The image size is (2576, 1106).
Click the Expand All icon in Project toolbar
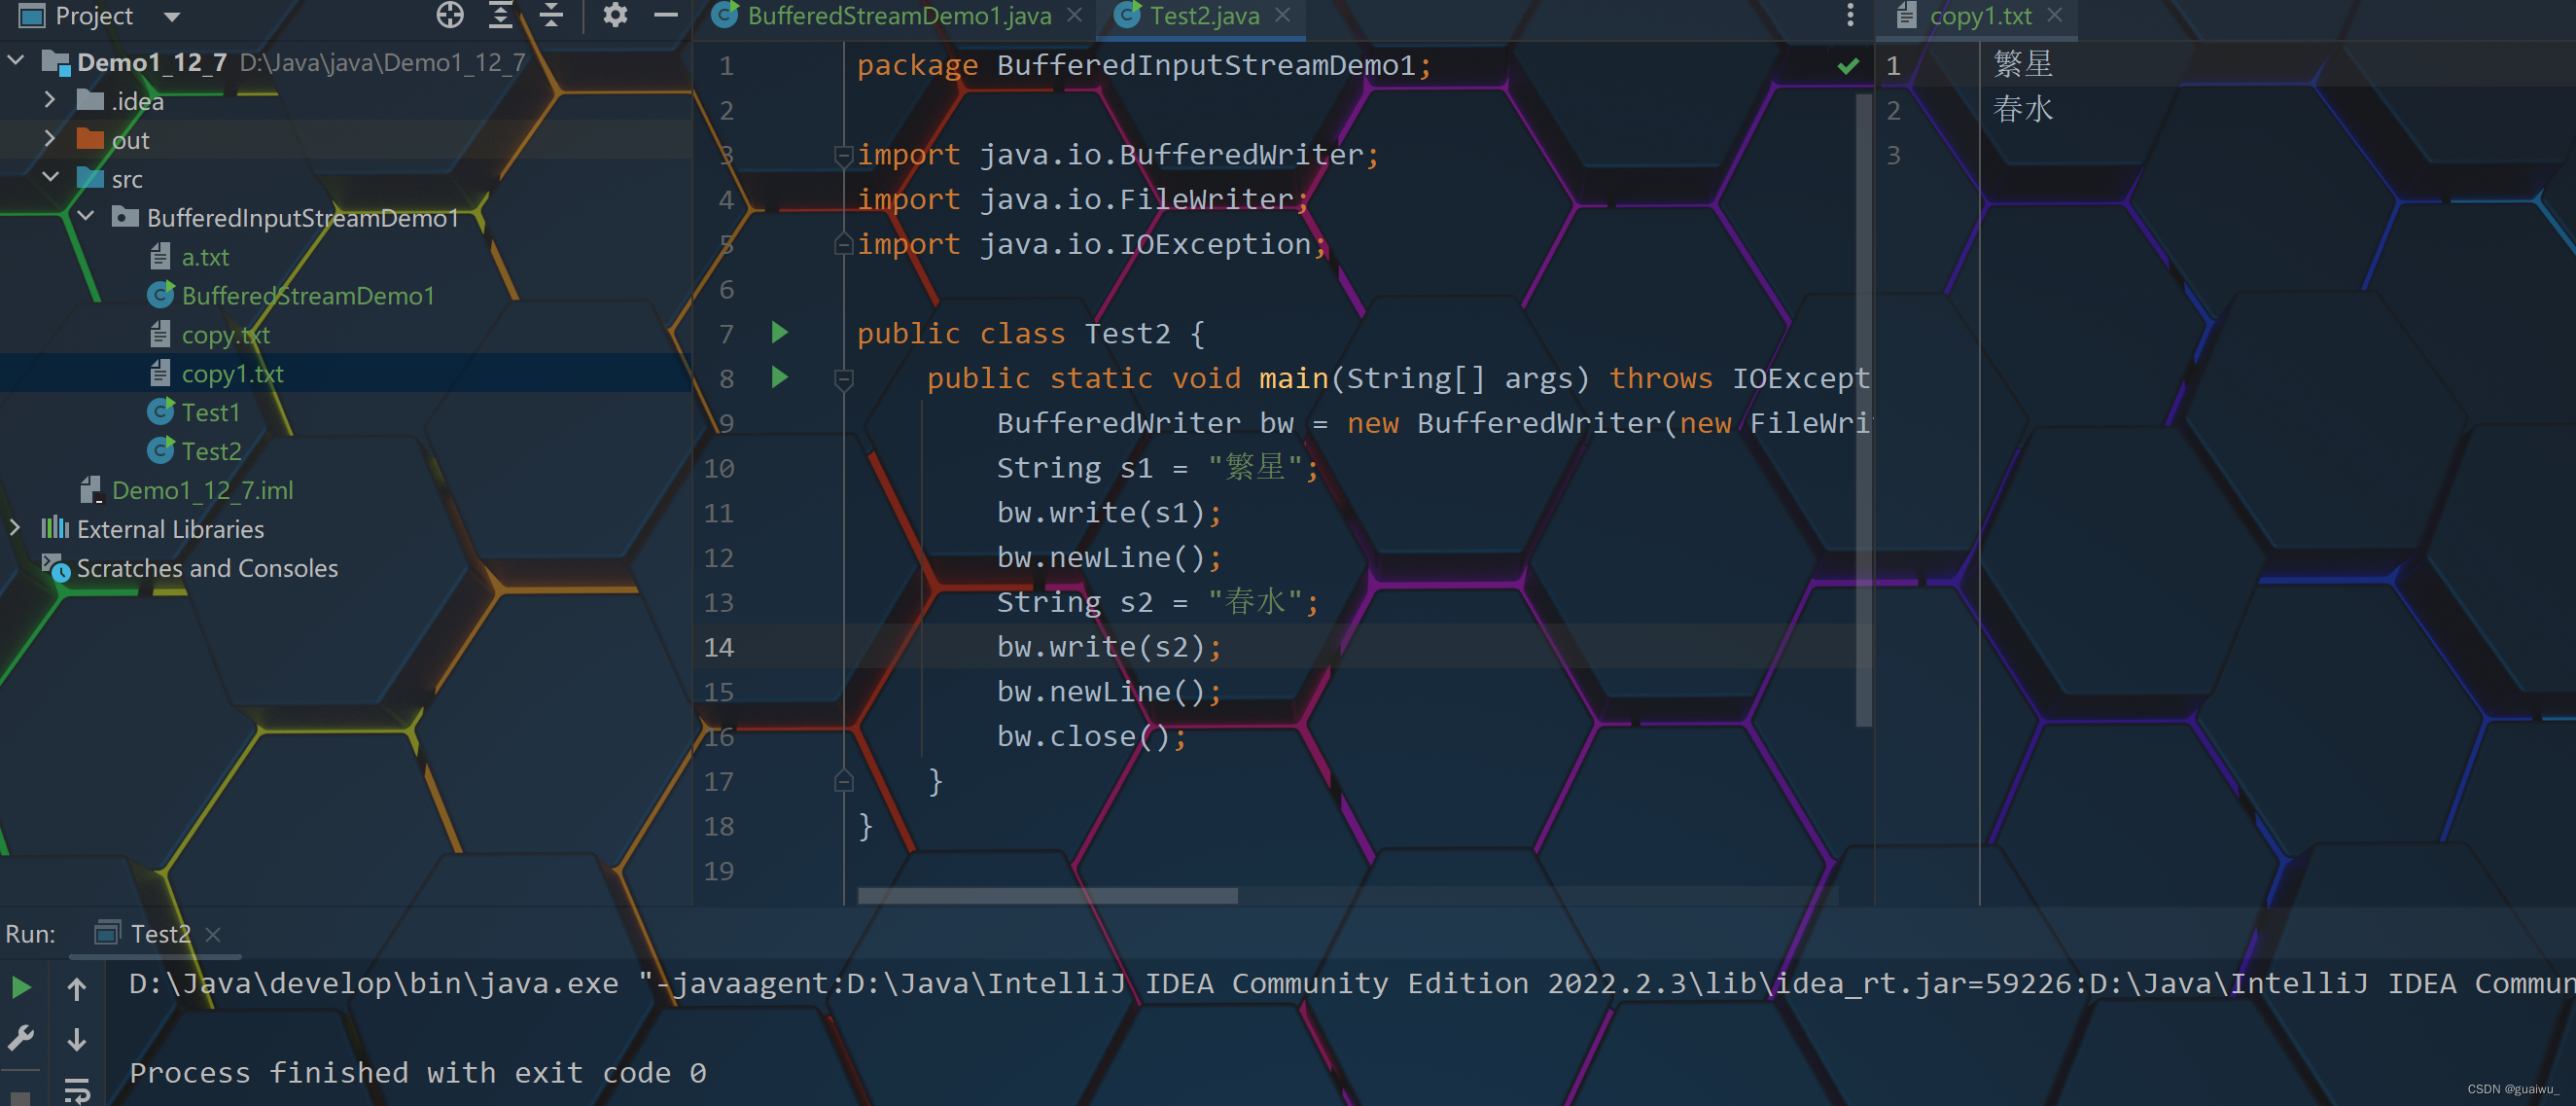[501, 15]
